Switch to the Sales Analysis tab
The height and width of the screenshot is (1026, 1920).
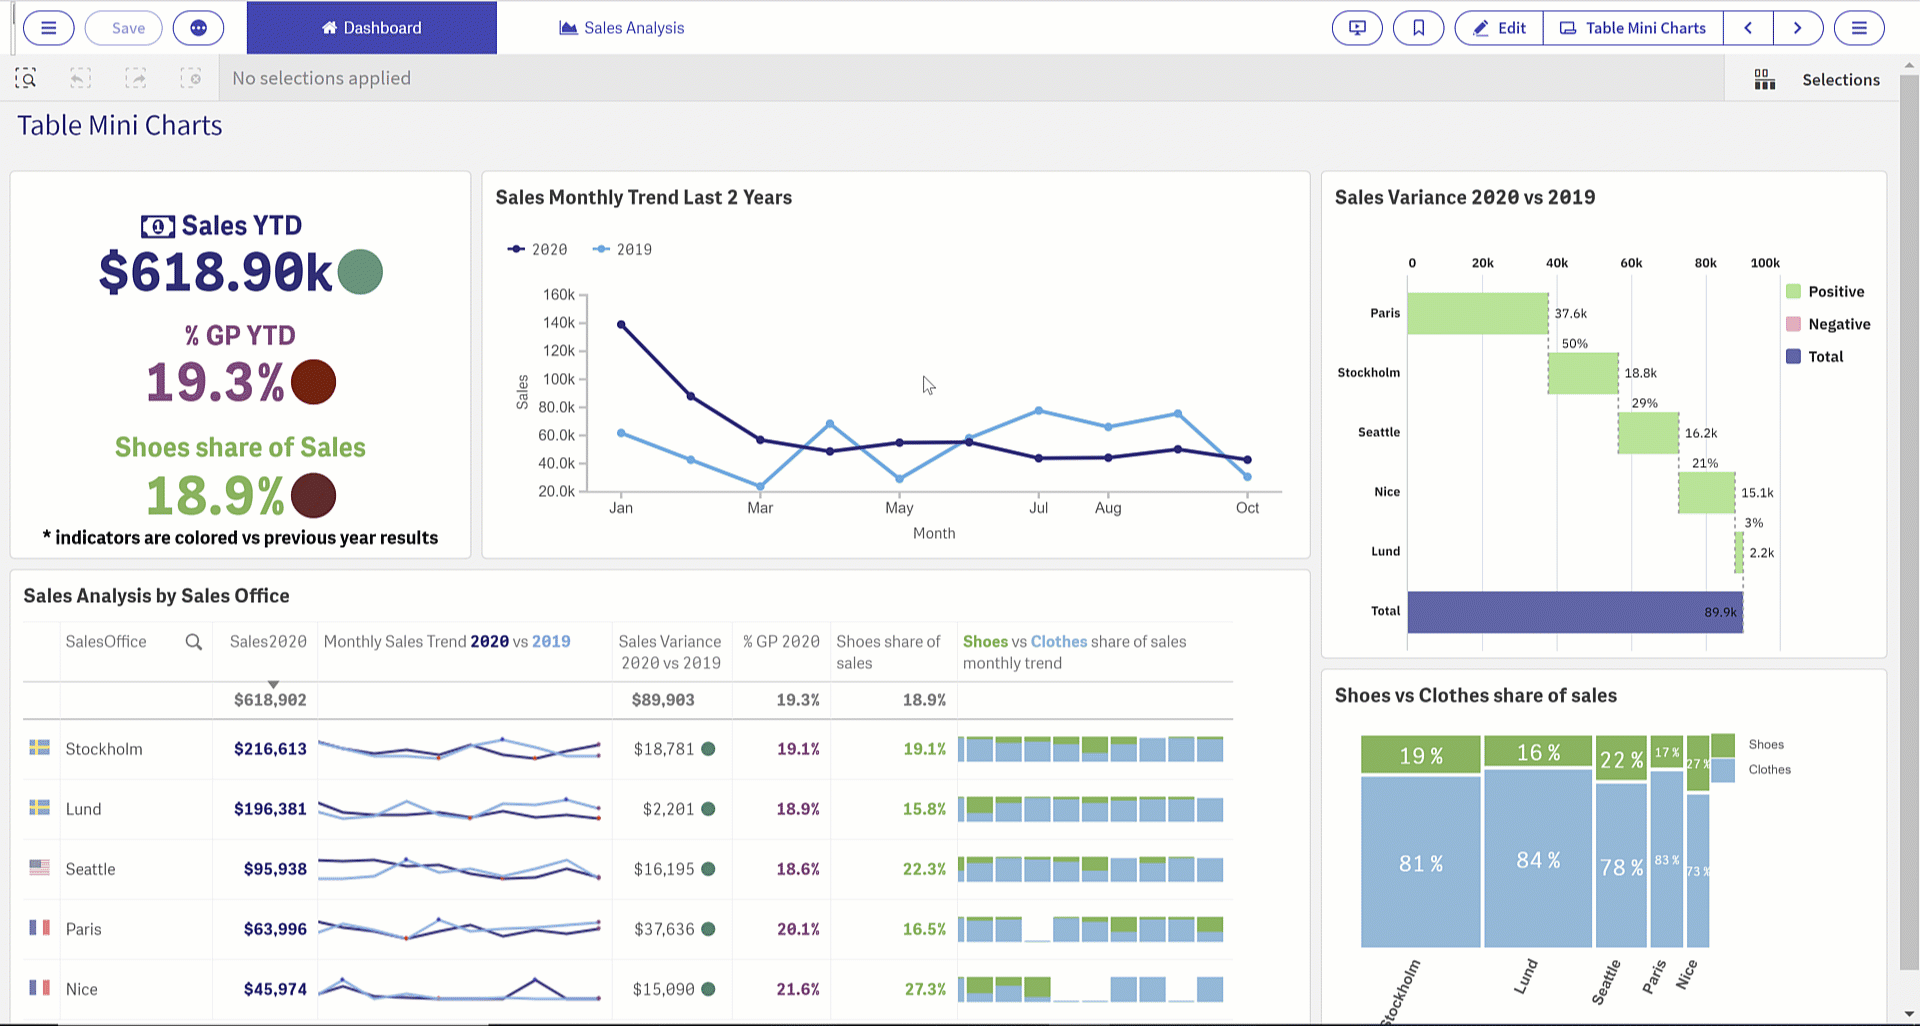621,28
